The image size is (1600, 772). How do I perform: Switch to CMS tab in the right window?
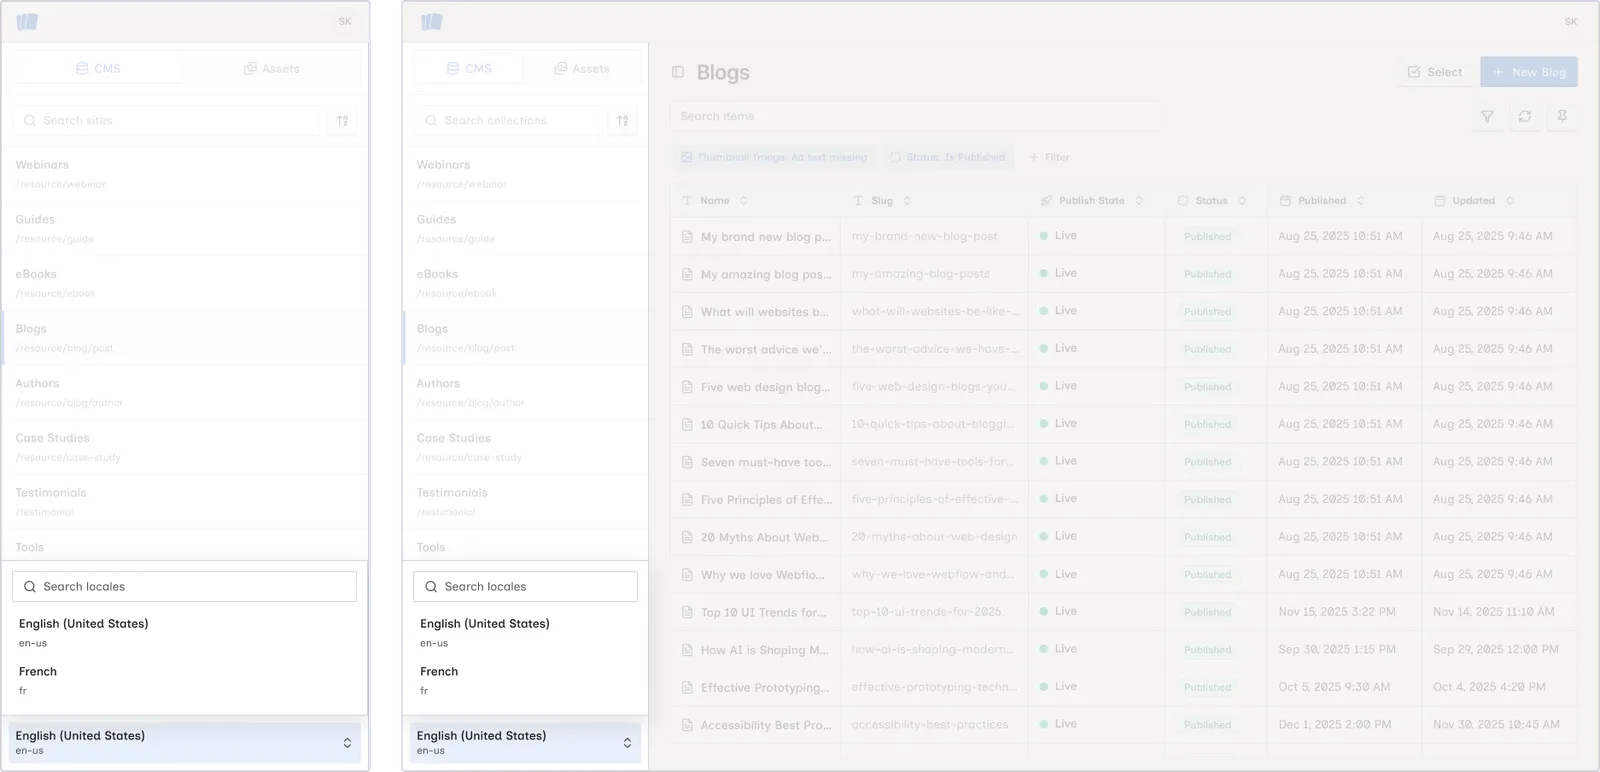pyautogui.click(x=469, y=69)
